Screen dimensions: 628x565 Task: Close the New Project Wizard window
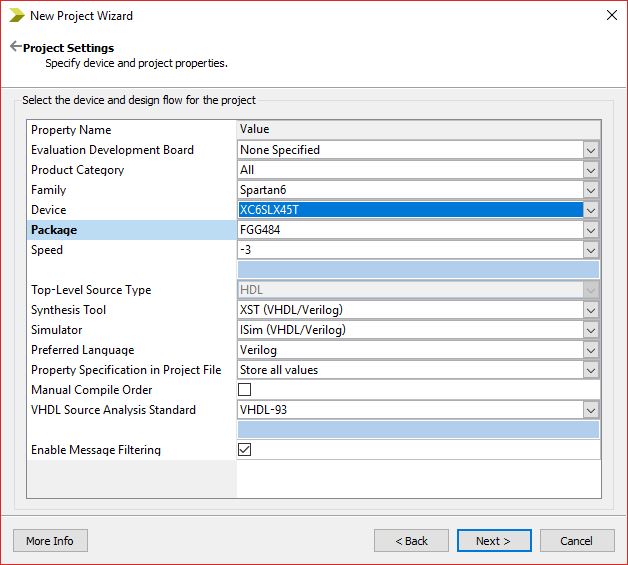pyautogui.click(x=611, y=15)
